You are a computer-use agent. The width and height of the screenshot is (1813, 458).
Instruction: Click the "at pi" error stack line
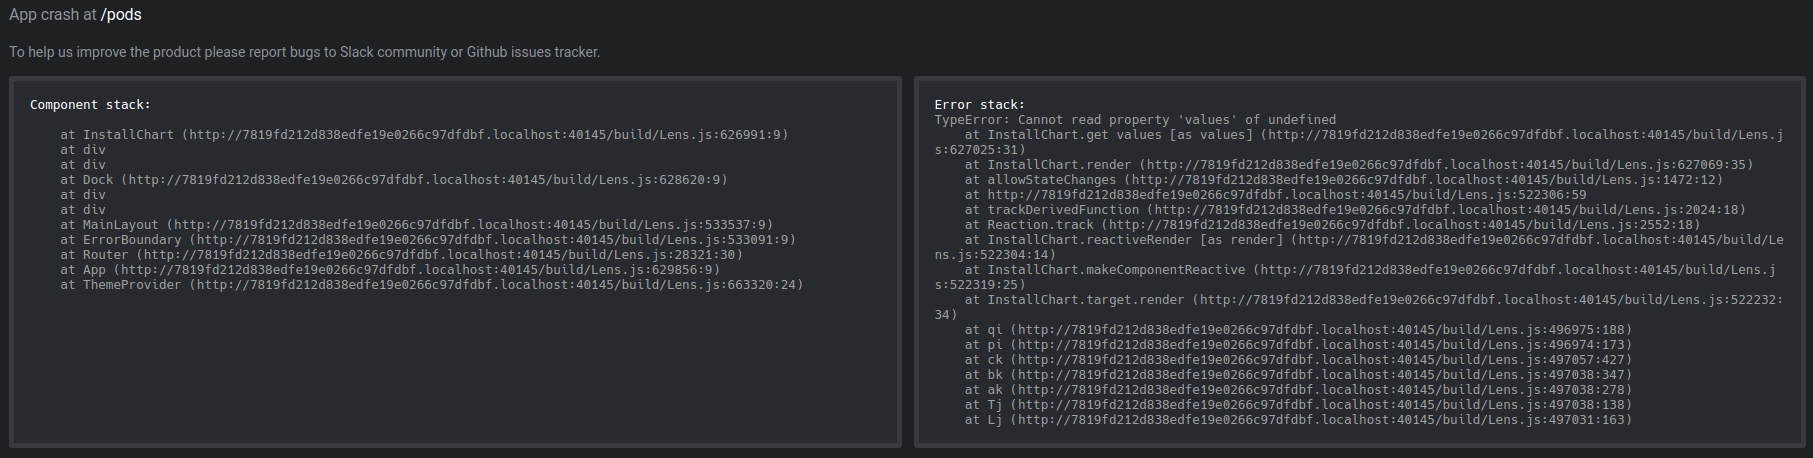pyautogui.click(x=1298, y=345)
